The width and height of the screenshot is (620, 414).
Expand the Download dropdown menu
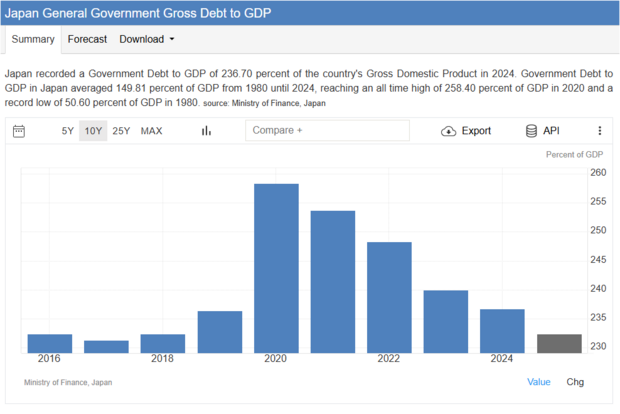pyautogui.click(x=146, y=40)
